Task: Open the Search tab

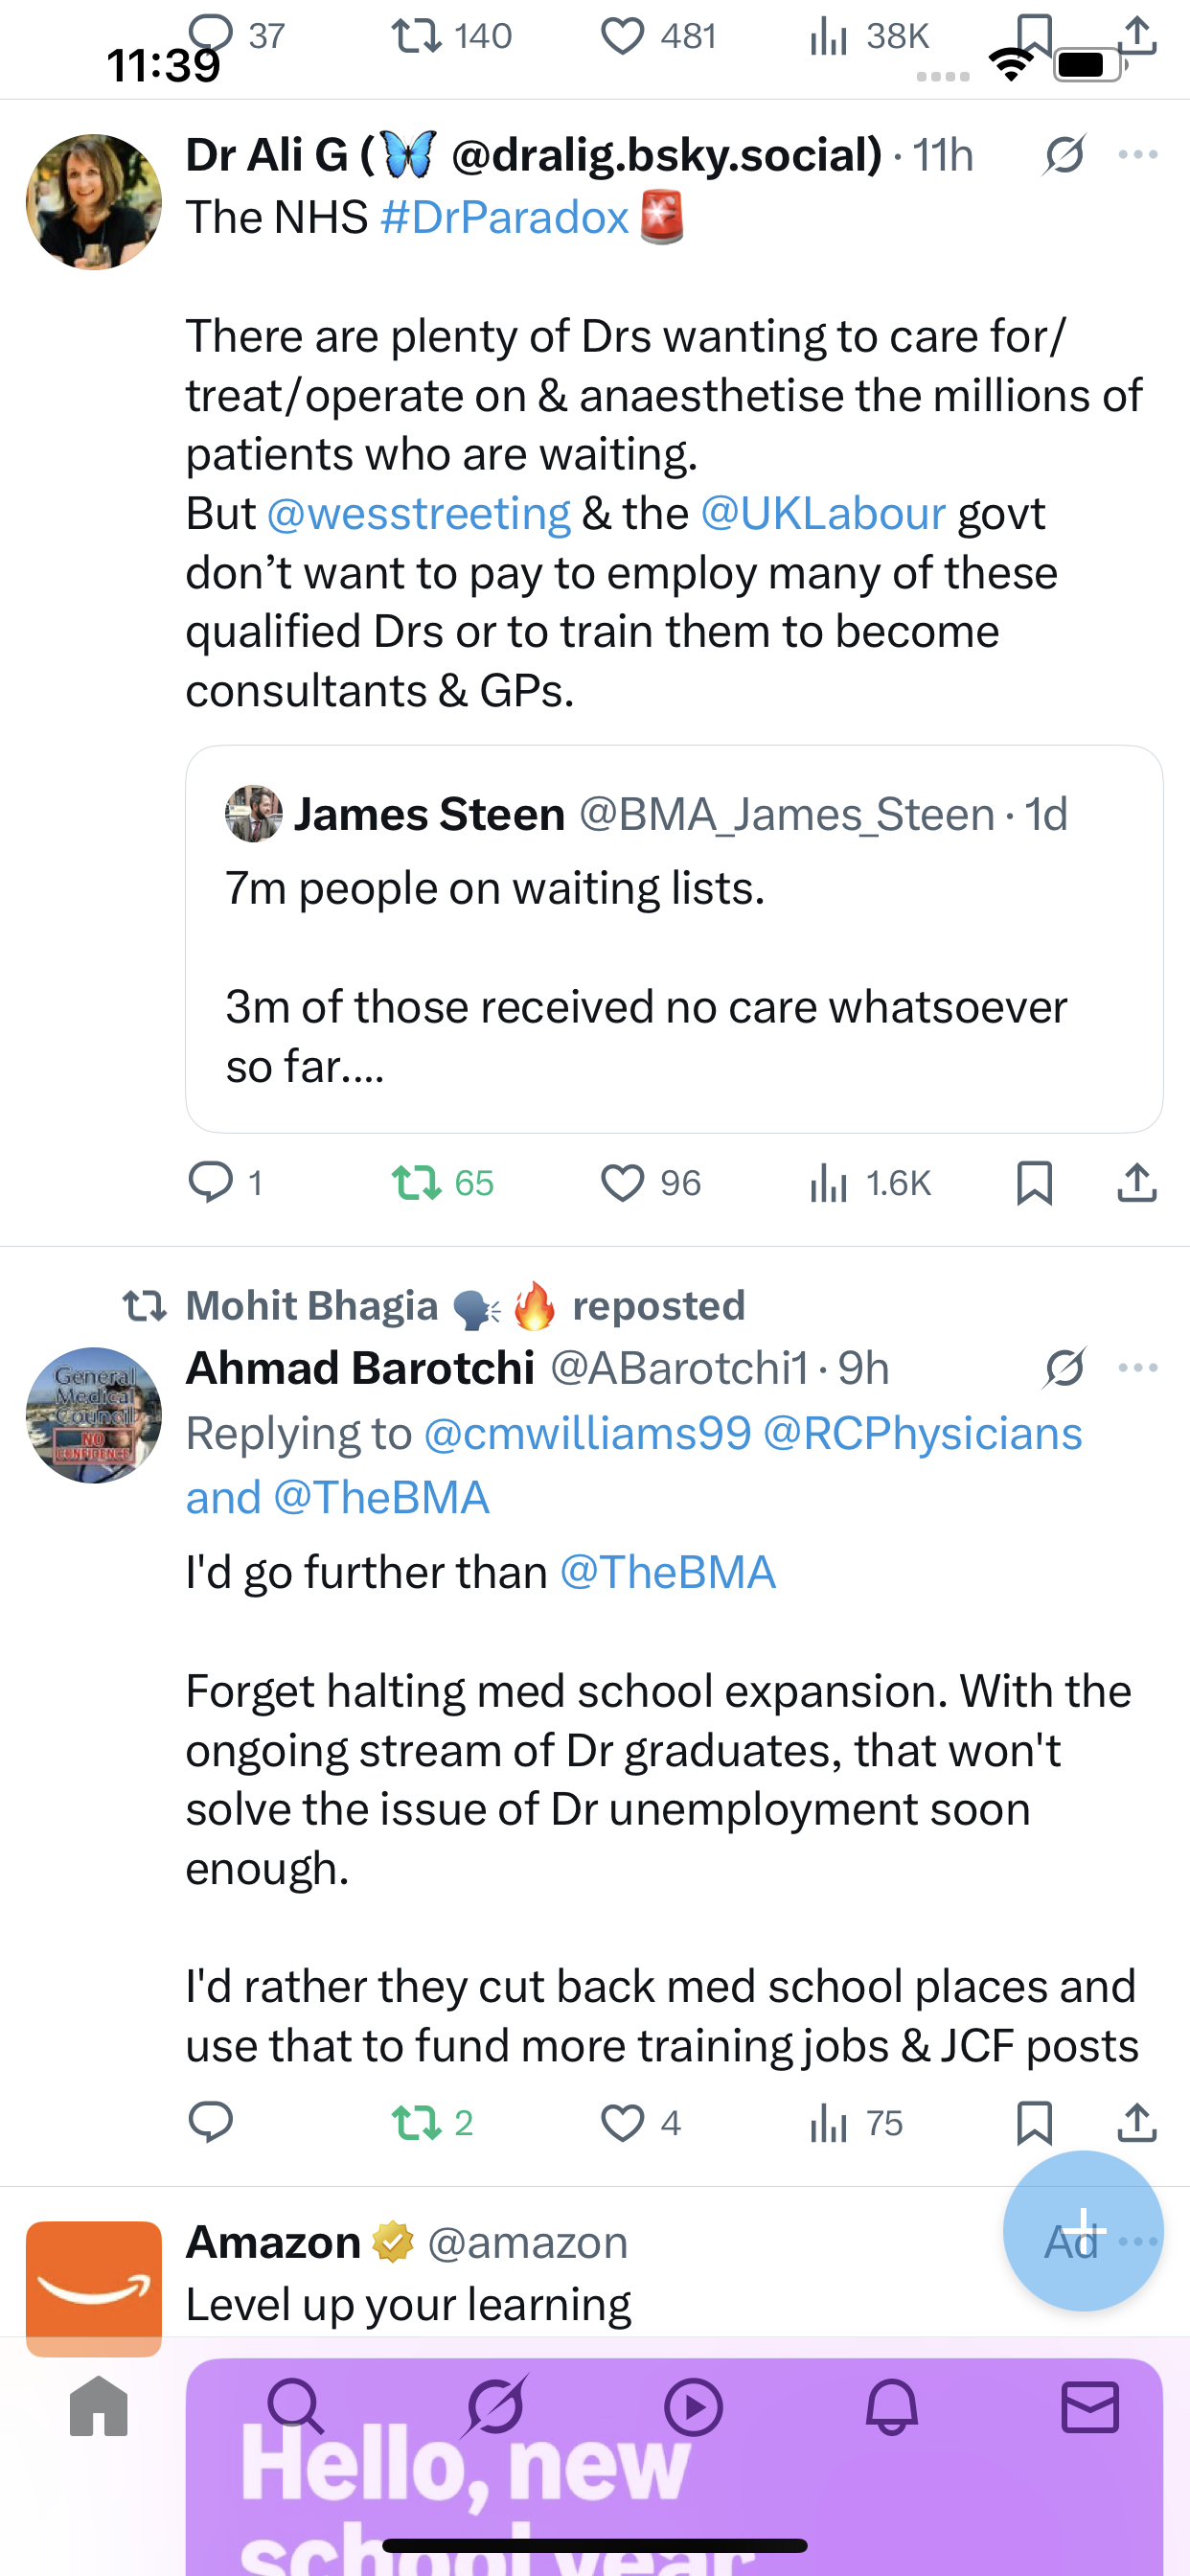Action: point(295,2406)
